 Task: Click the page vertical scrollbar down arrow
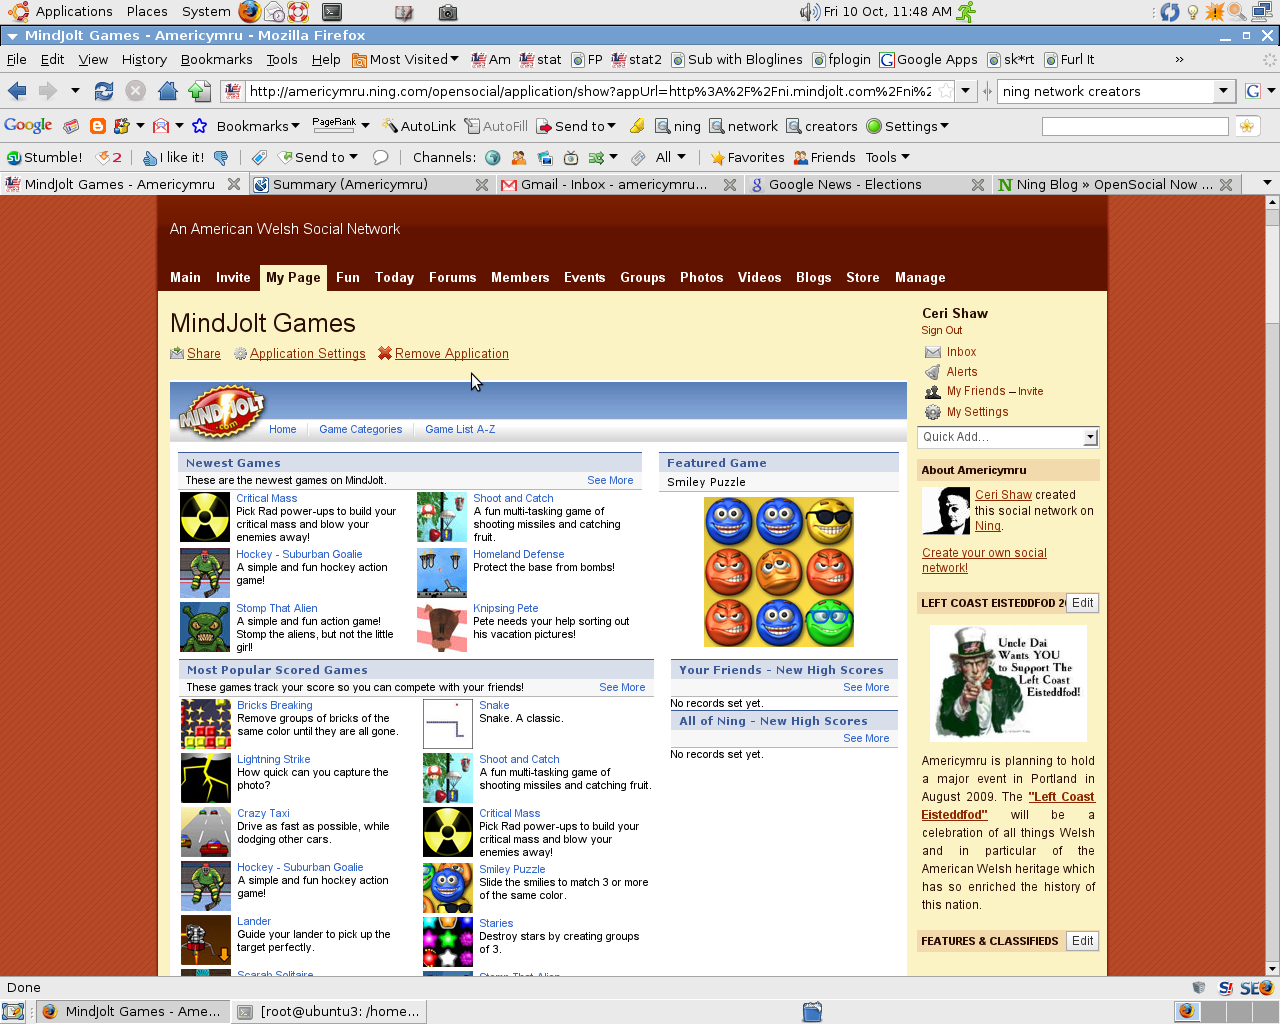[x=1272, y=968]
